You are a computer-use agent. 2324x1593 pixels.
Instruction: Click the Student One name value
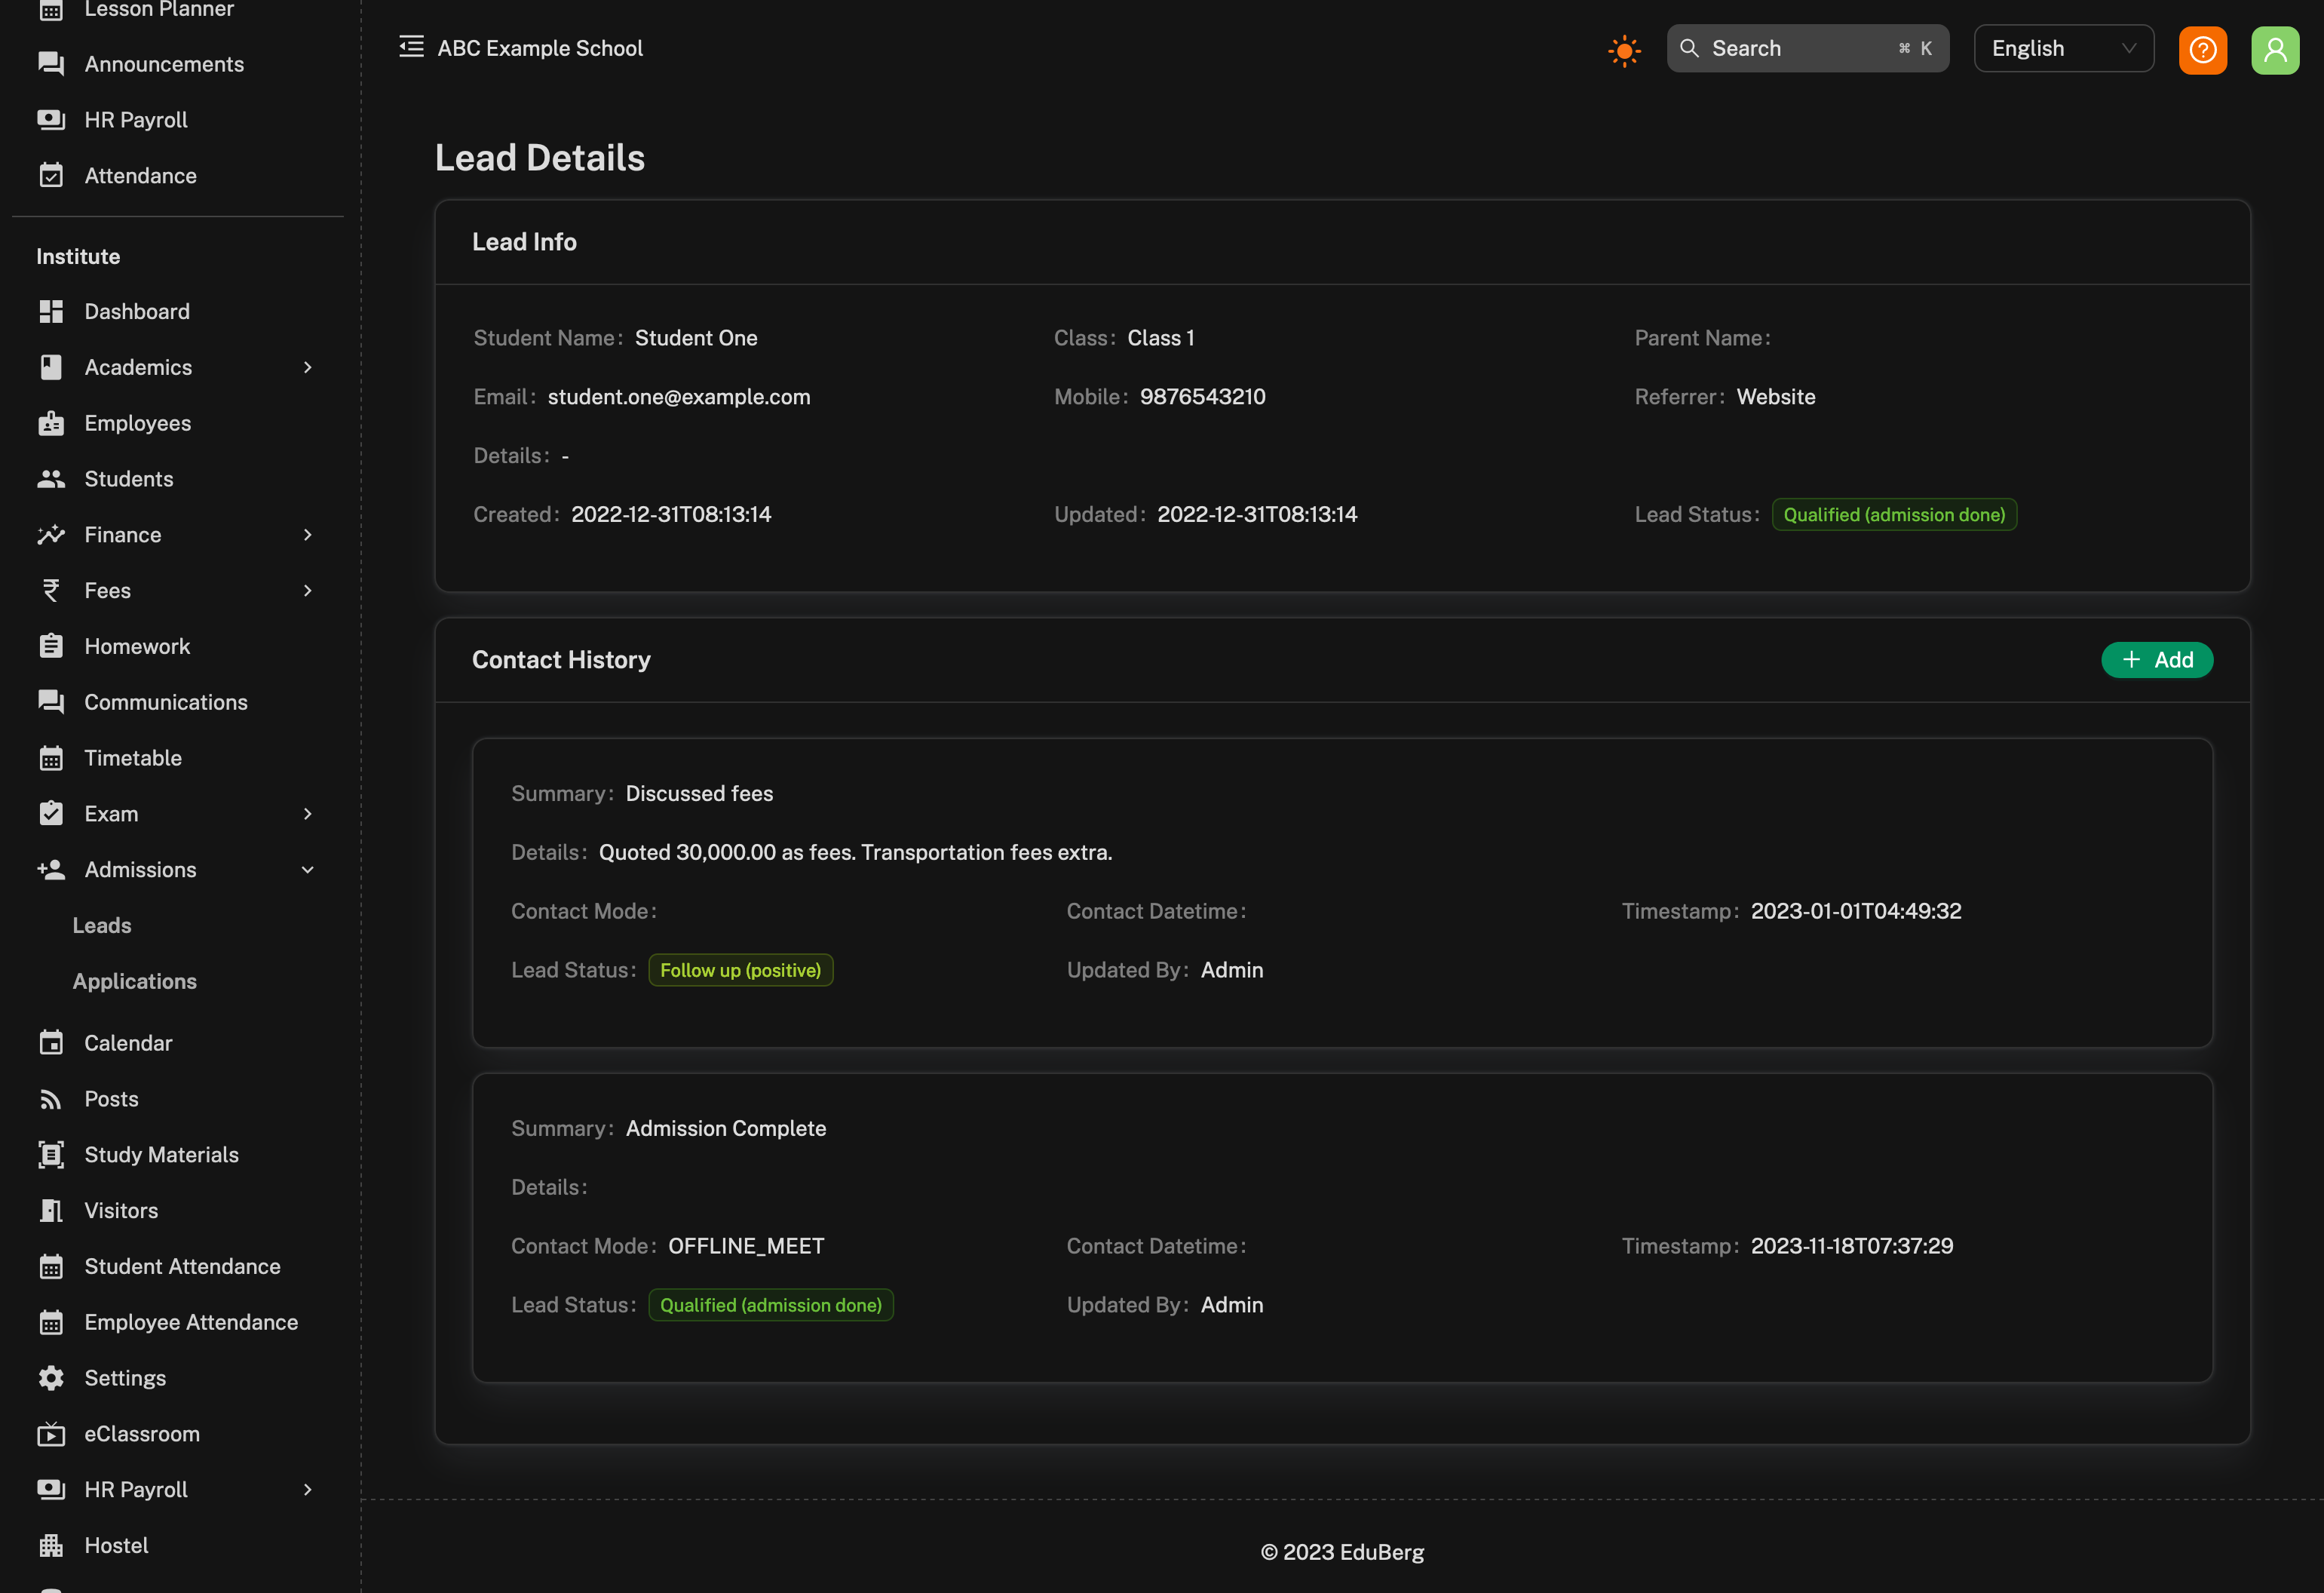click(696, 338)
